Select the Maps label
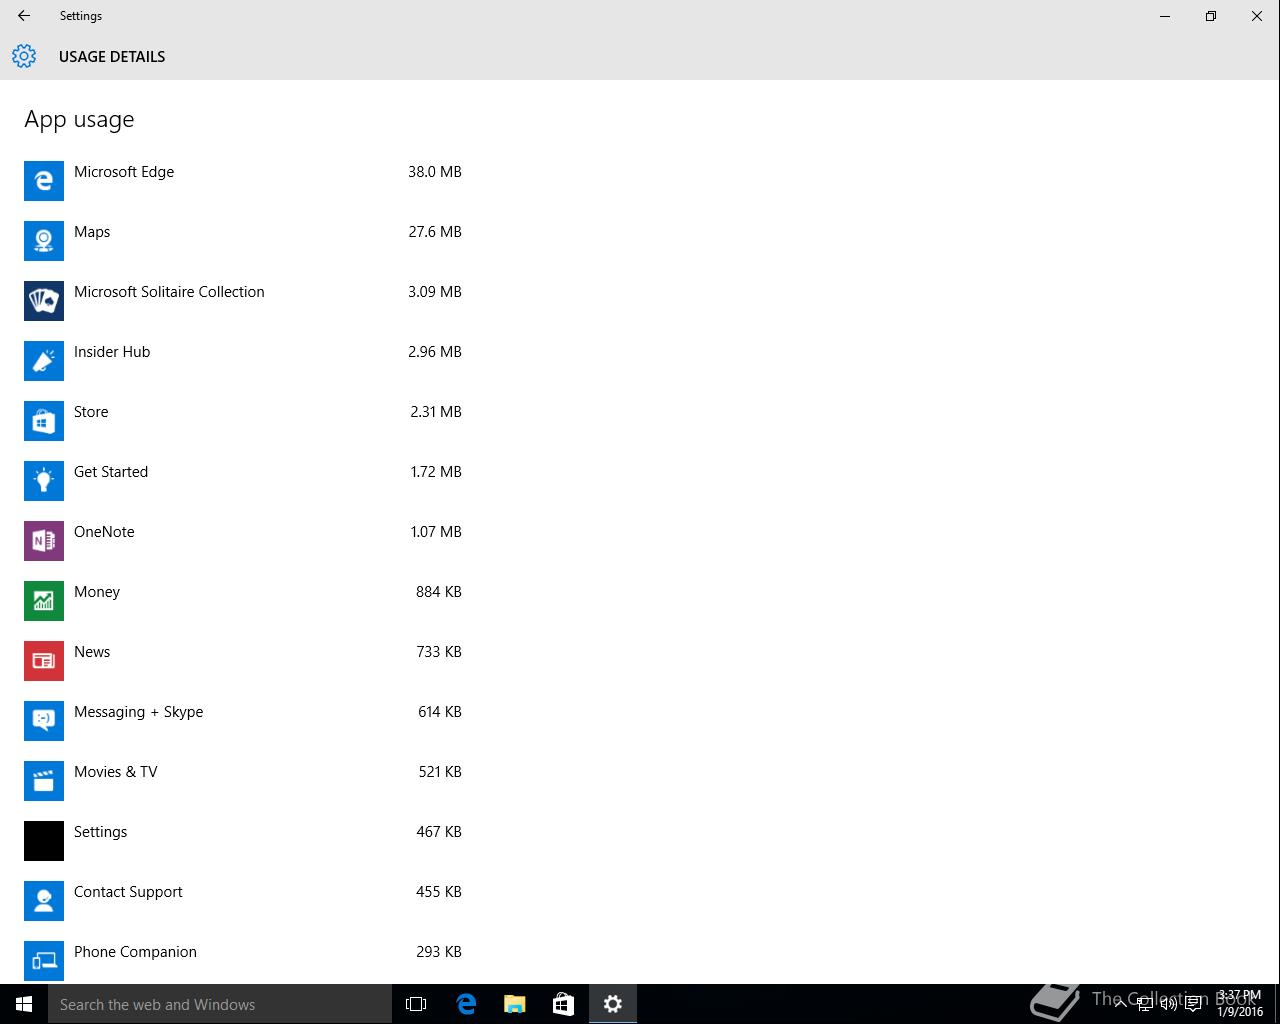This screenshot has width=1280, height=1024. coord(92,232)
